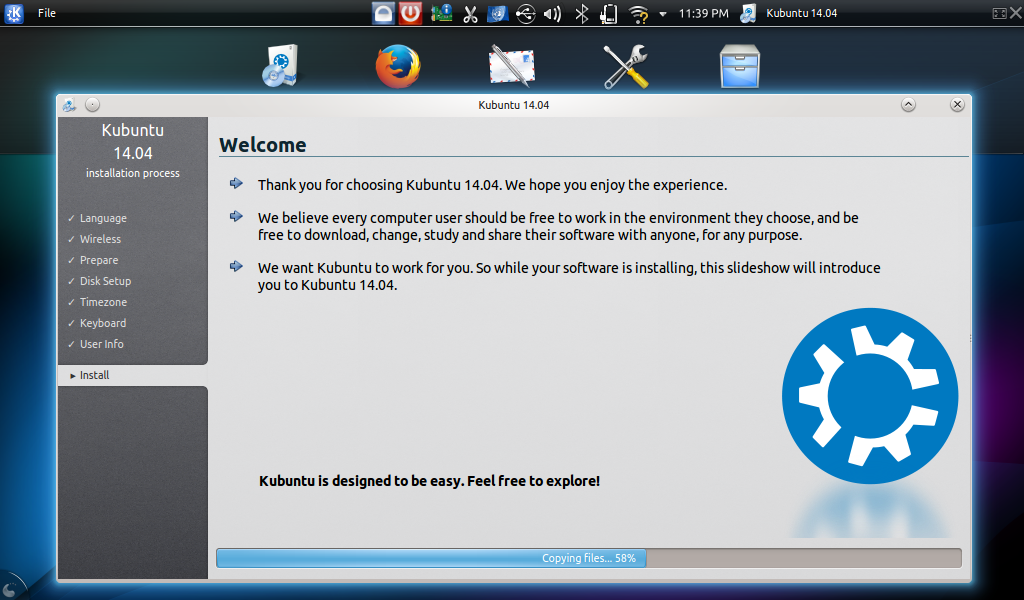Select the Disk Setup step

tap(105, 281)
